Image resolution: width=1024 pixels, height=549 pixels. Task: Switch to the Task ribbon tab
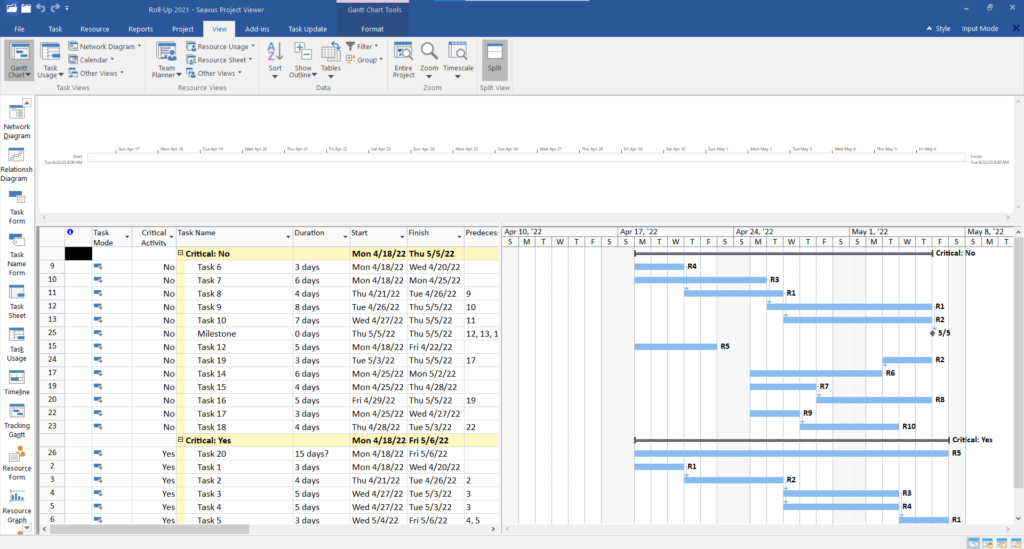click(55, 29)
